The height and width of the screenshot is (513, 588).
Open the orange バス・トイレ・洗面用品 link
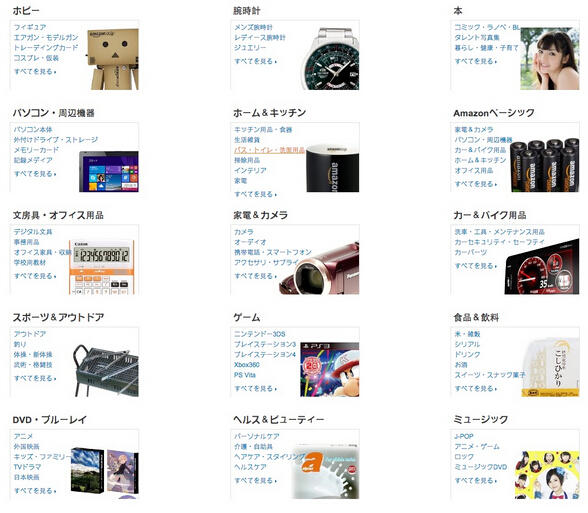(x=269, y=150)
